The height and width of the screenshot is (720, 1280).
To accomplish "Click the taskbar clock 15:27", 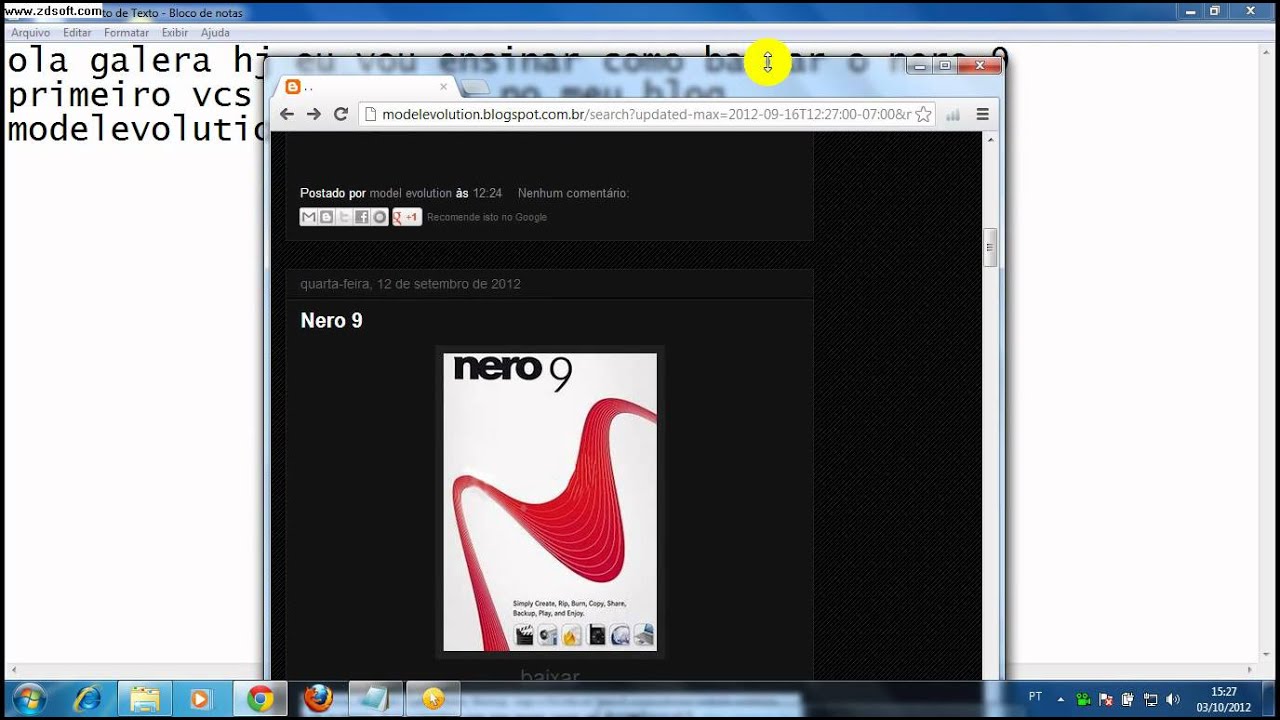I will click(x=1224, y=699).
